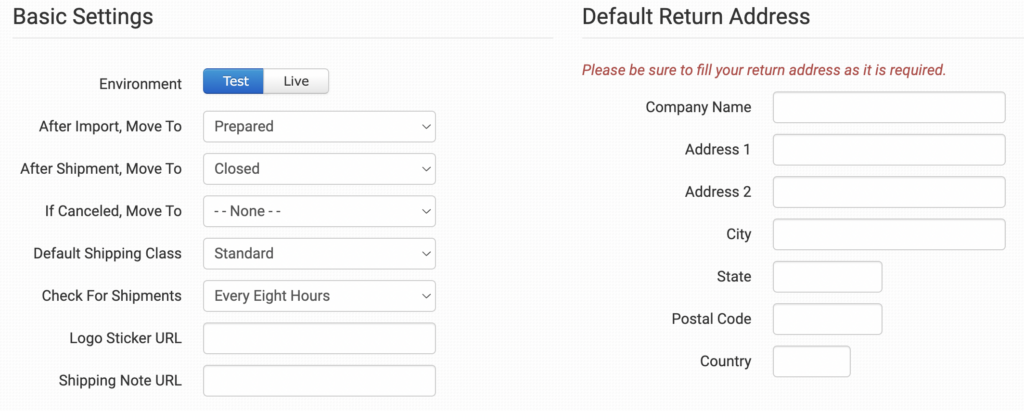Expand the After Shipment, Move To dropdown

tap(319, 169)
